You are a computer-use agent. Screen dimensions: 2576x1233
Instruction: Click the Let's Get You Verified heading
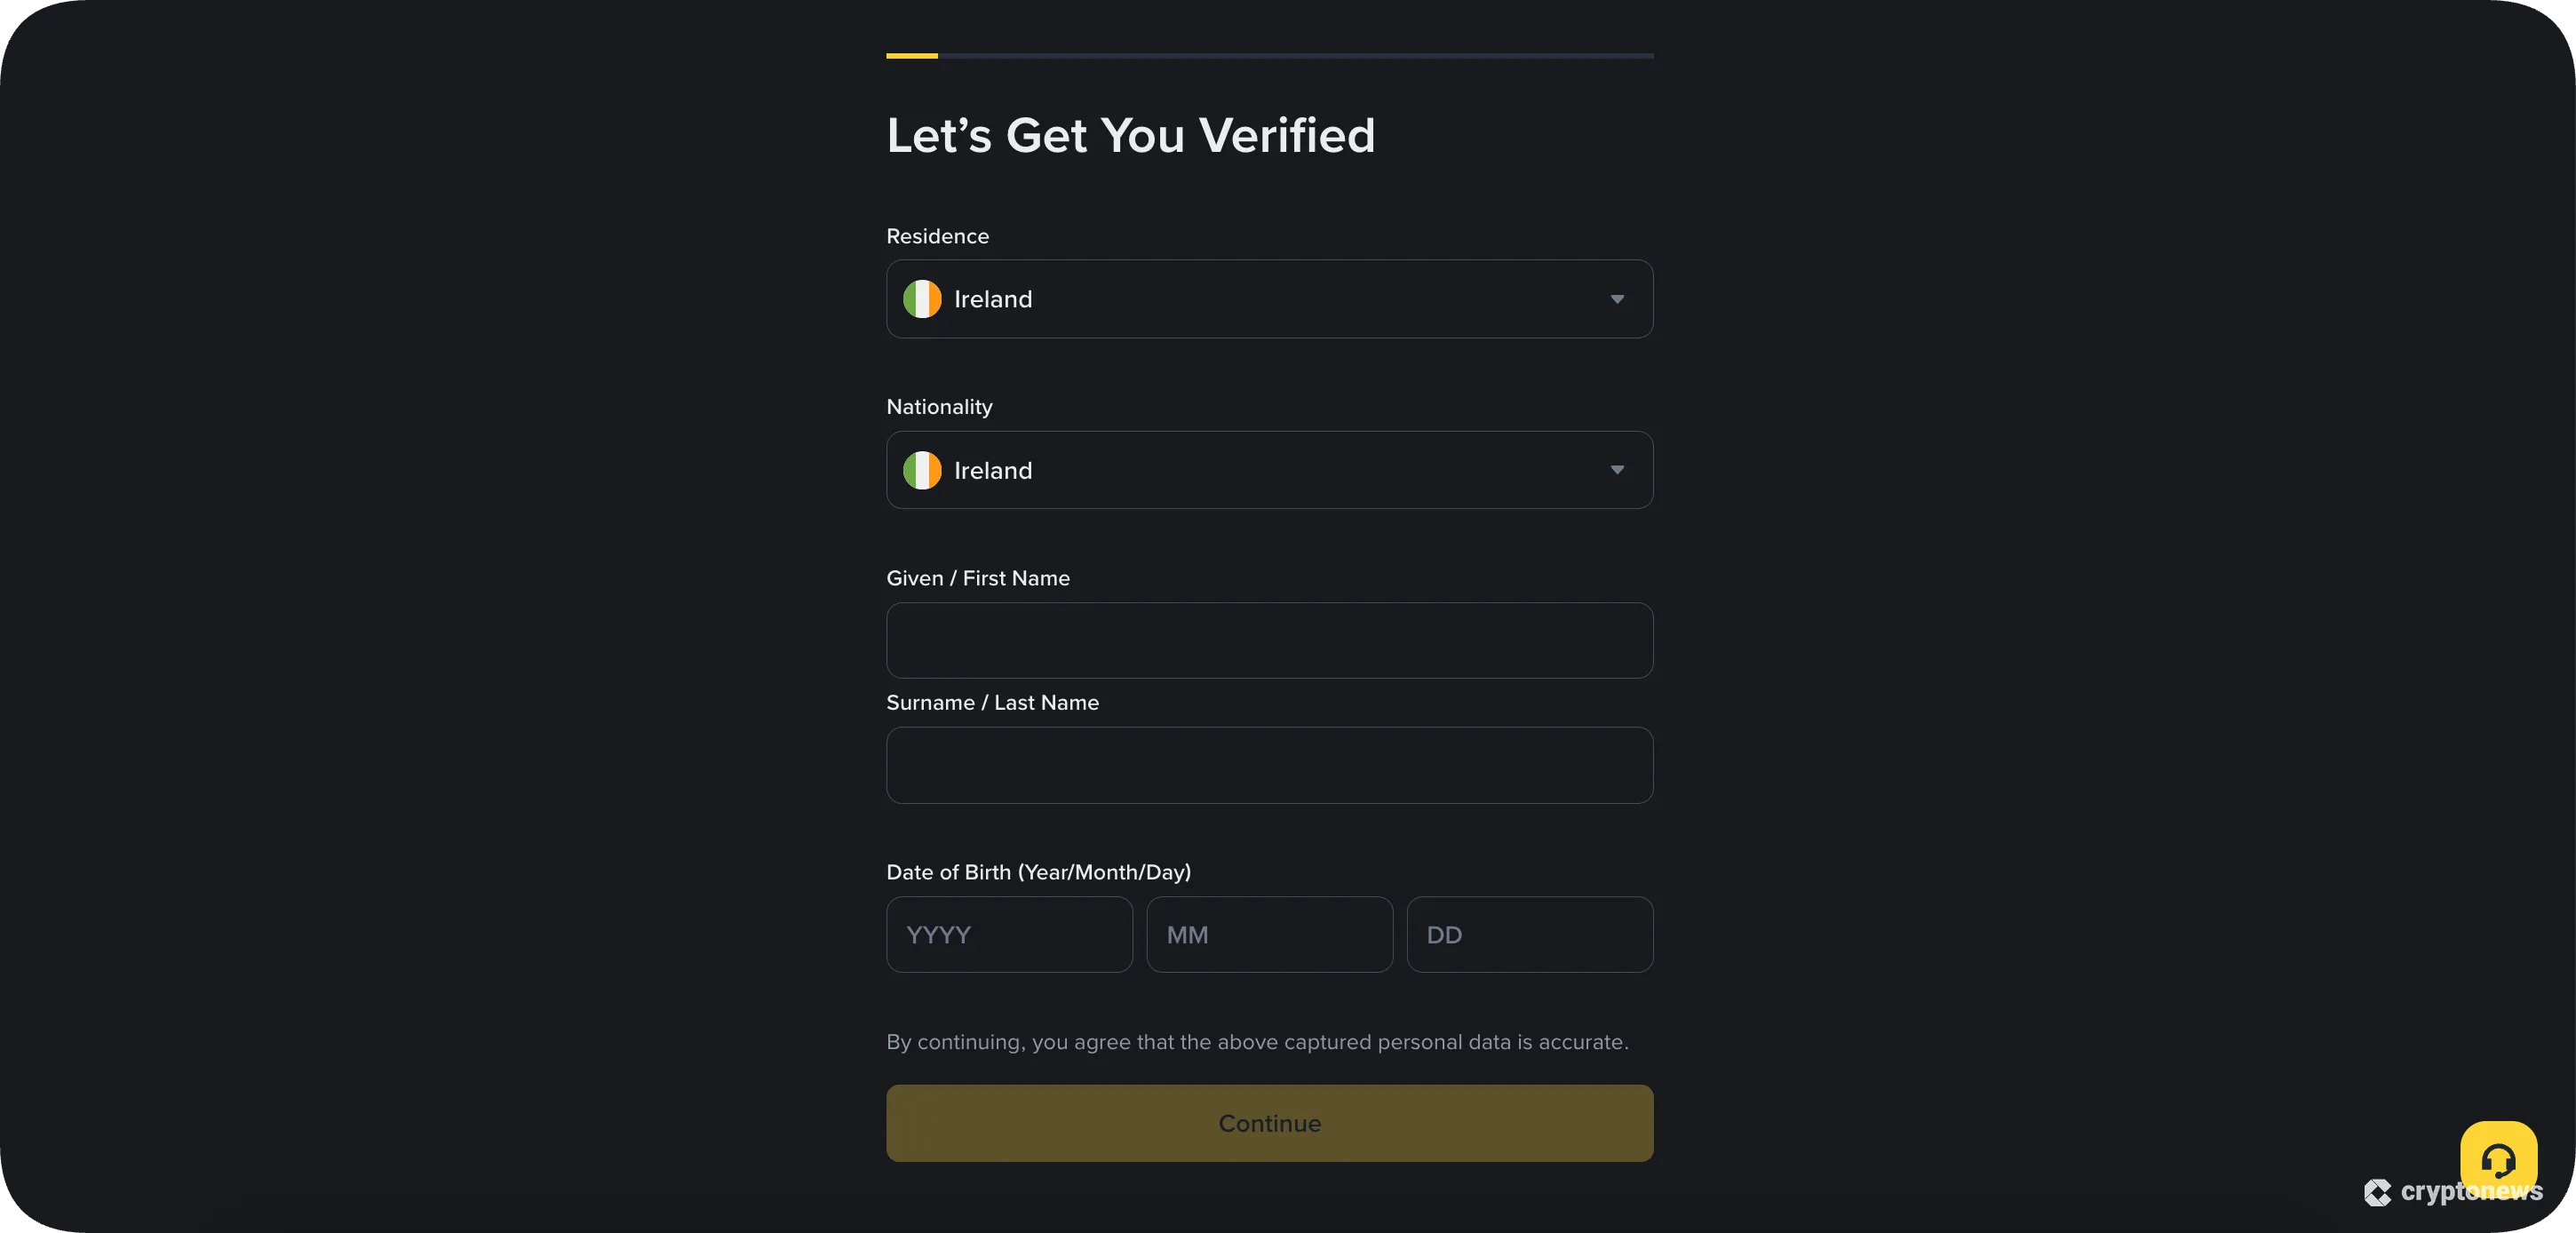(x=1131, y=135)
